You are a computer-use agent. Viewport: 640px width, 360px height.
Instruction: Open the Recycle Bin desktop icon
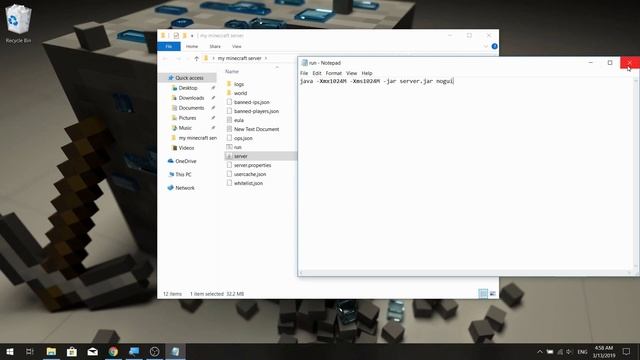coord(18,23)
